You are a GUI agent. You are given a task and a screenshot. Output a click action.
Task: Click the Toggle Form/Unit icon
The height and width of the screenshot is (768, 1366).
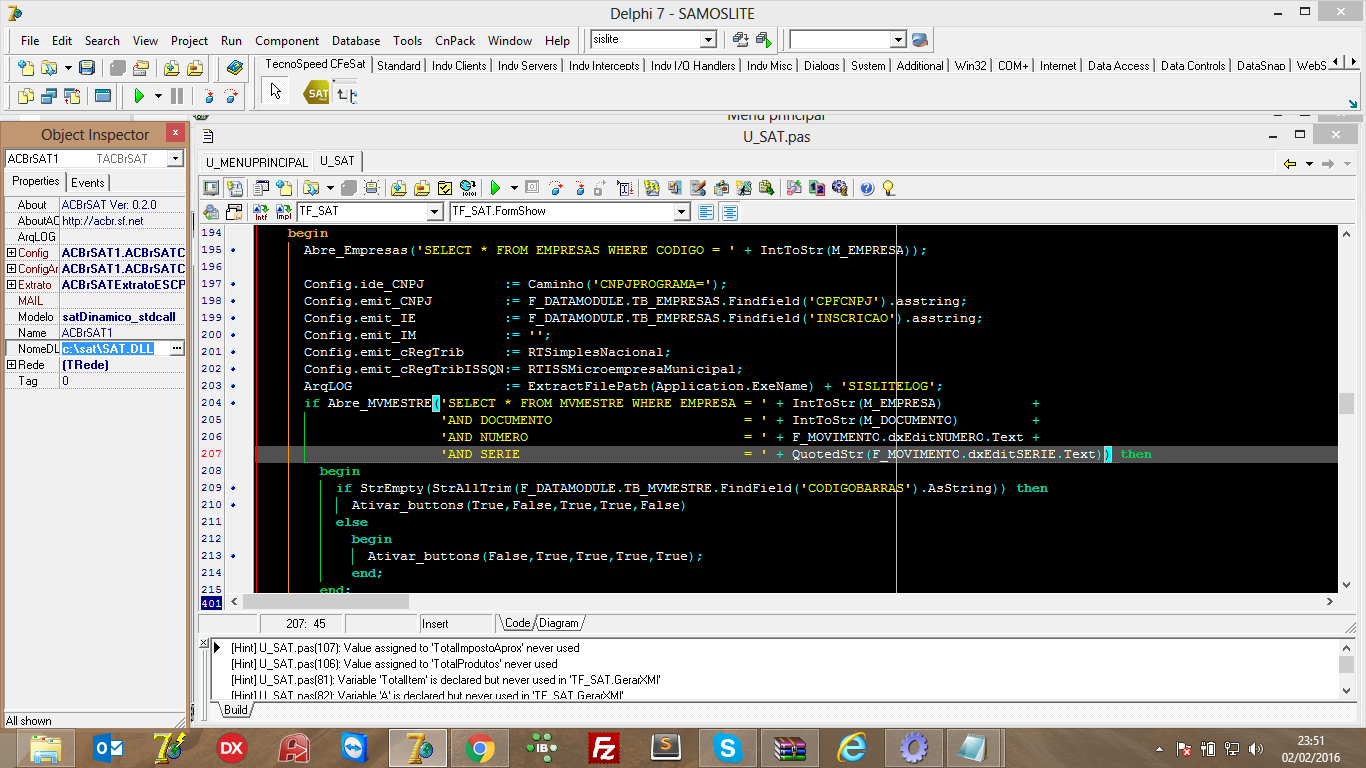pyautogui.click(x=72, y=96)
